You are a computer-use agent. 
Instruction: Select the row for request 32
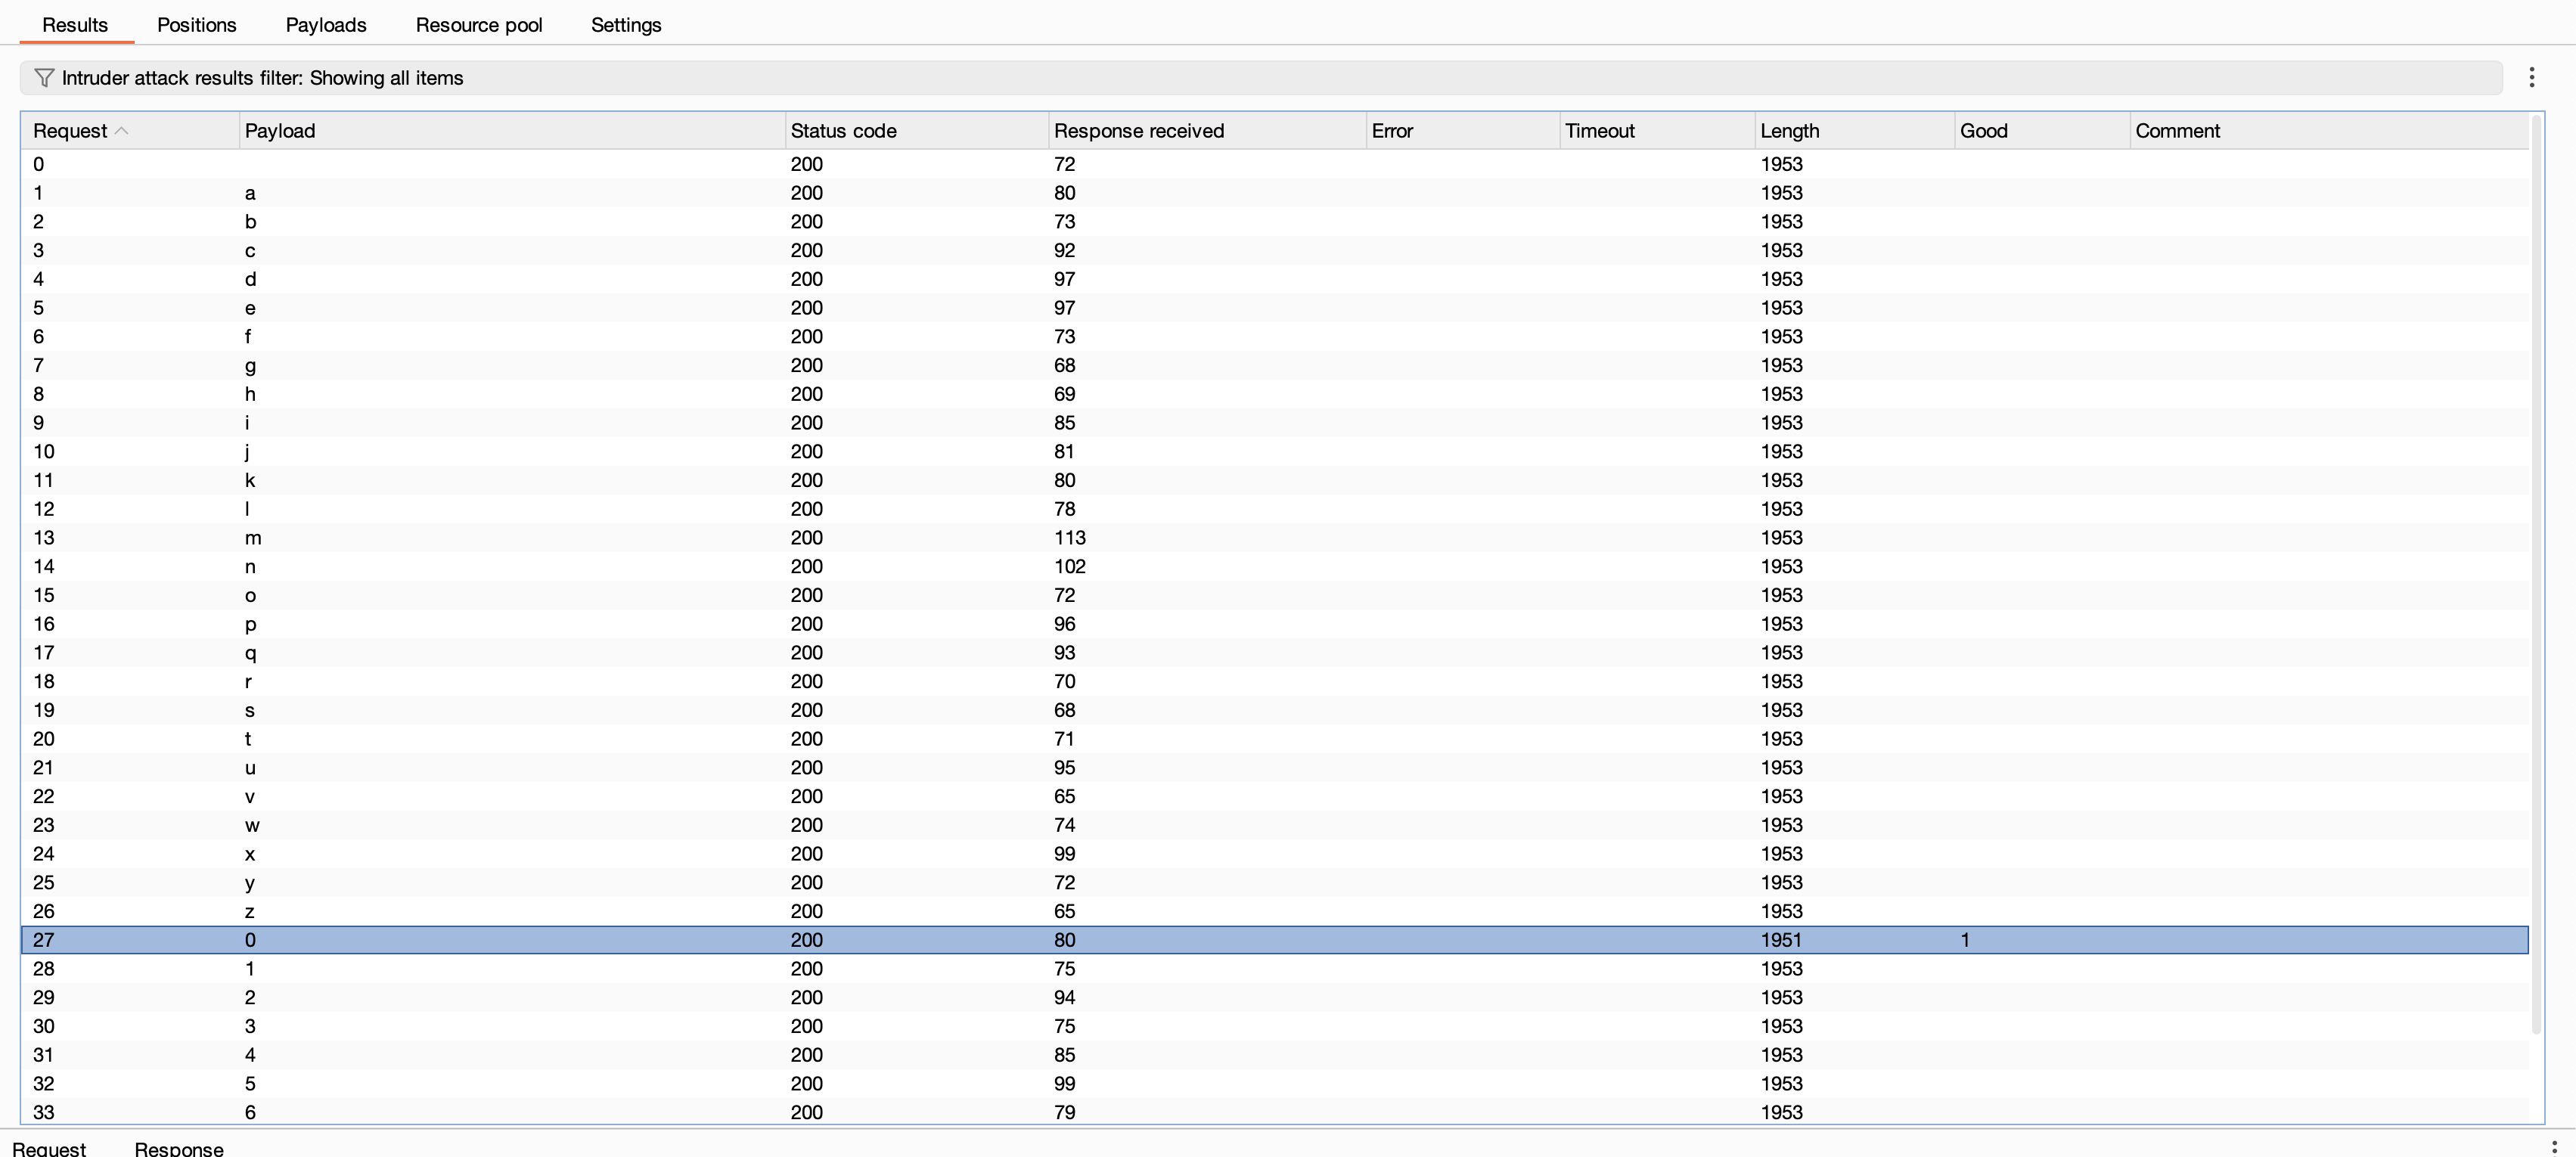(x=1275, y=1084)
